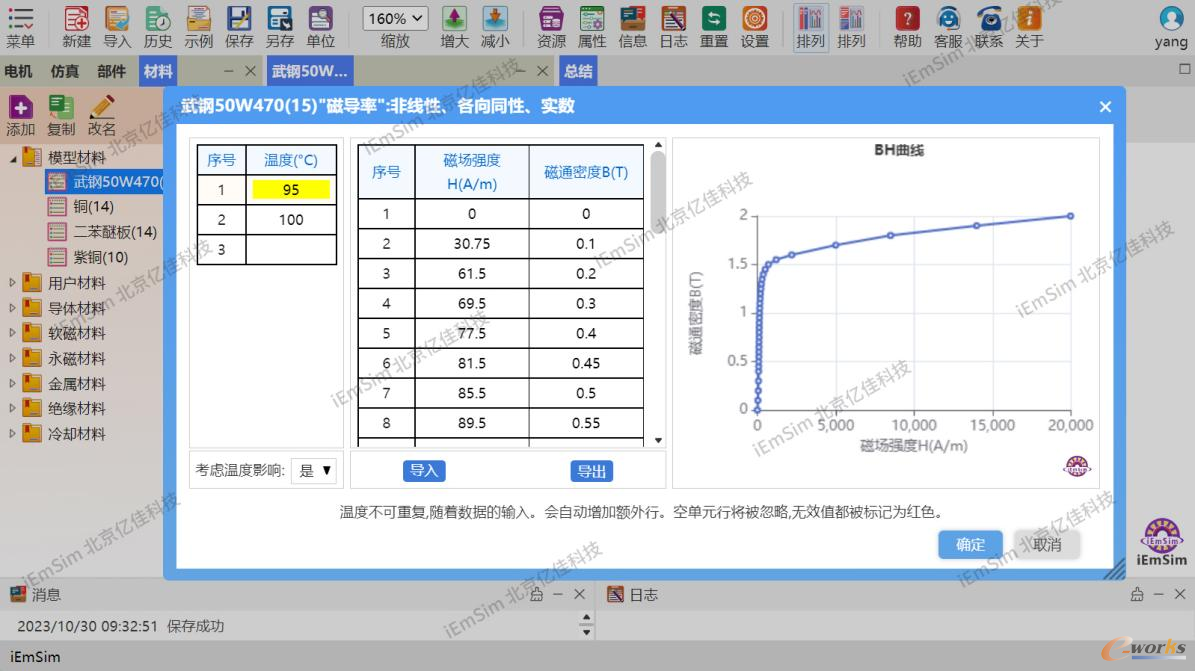The image size is (1196, 671).
Task: Collapse the 模型材料 tree node
Action: pyautogui.click(x=13, y=159)
